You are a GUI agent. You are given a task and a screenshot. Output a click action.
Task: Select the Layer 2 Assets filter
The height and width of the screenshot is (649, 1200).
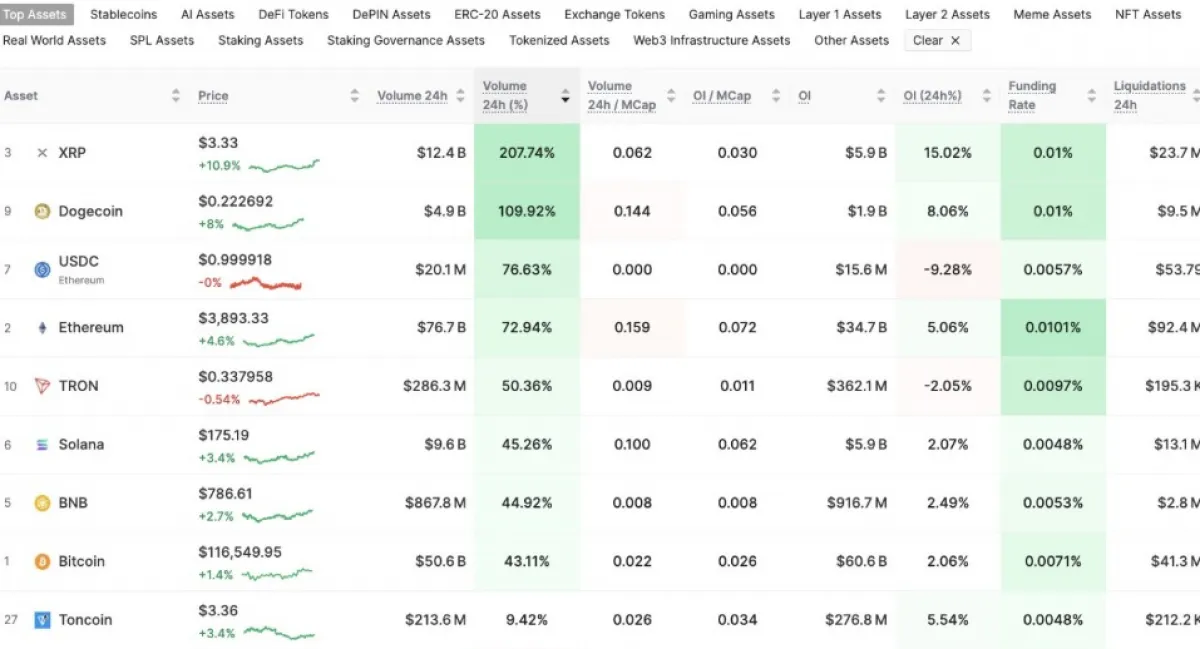947,14
